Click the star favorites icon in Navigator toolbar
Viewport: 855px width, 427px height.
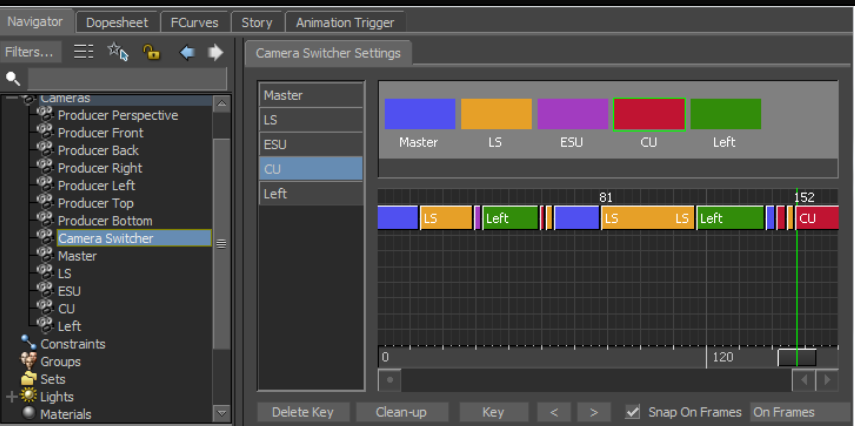[x=118, y=52]
